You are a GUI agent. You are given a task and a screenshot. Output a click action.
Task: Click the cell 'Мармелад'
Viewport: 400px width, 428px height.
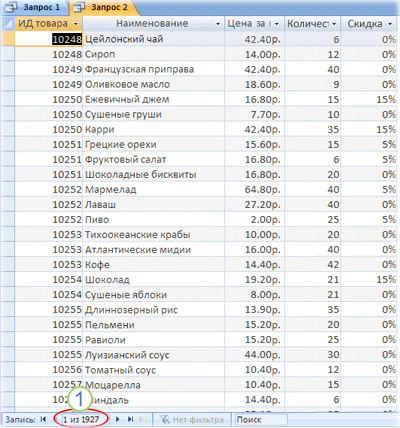[153, 189]
